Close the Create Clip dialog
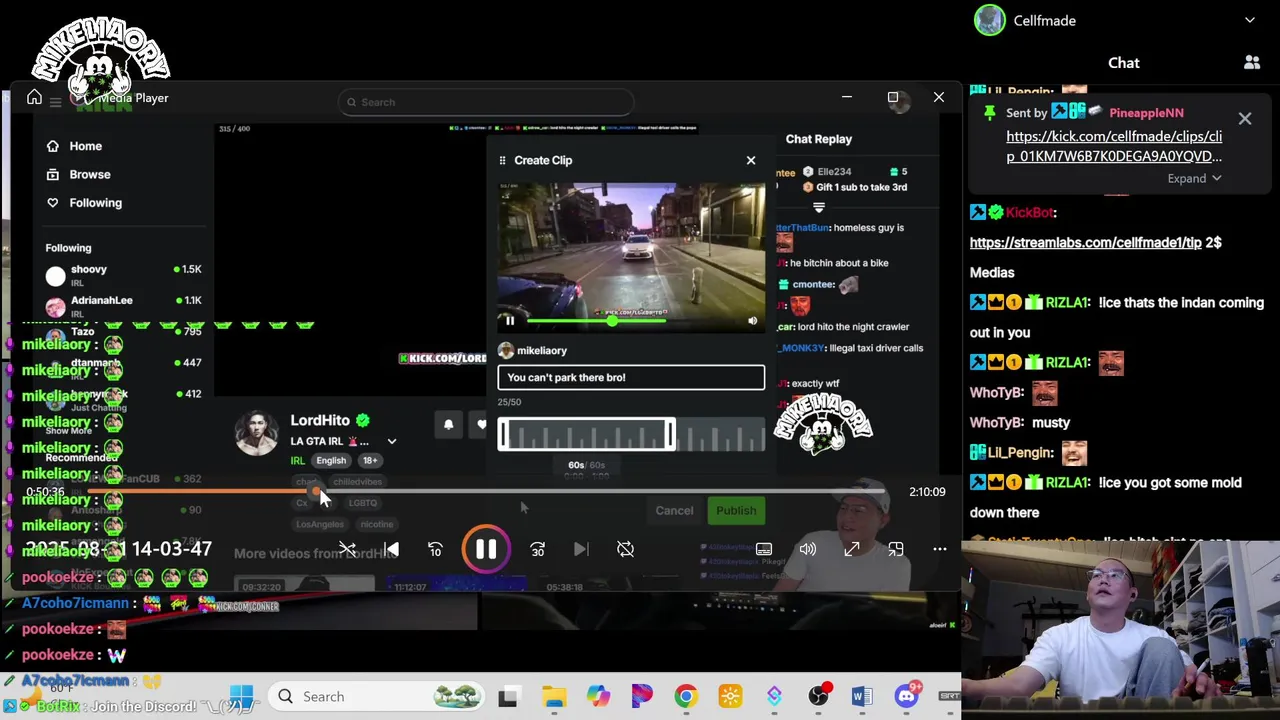This screenshot has width=1280, height=720. (751, 160)
